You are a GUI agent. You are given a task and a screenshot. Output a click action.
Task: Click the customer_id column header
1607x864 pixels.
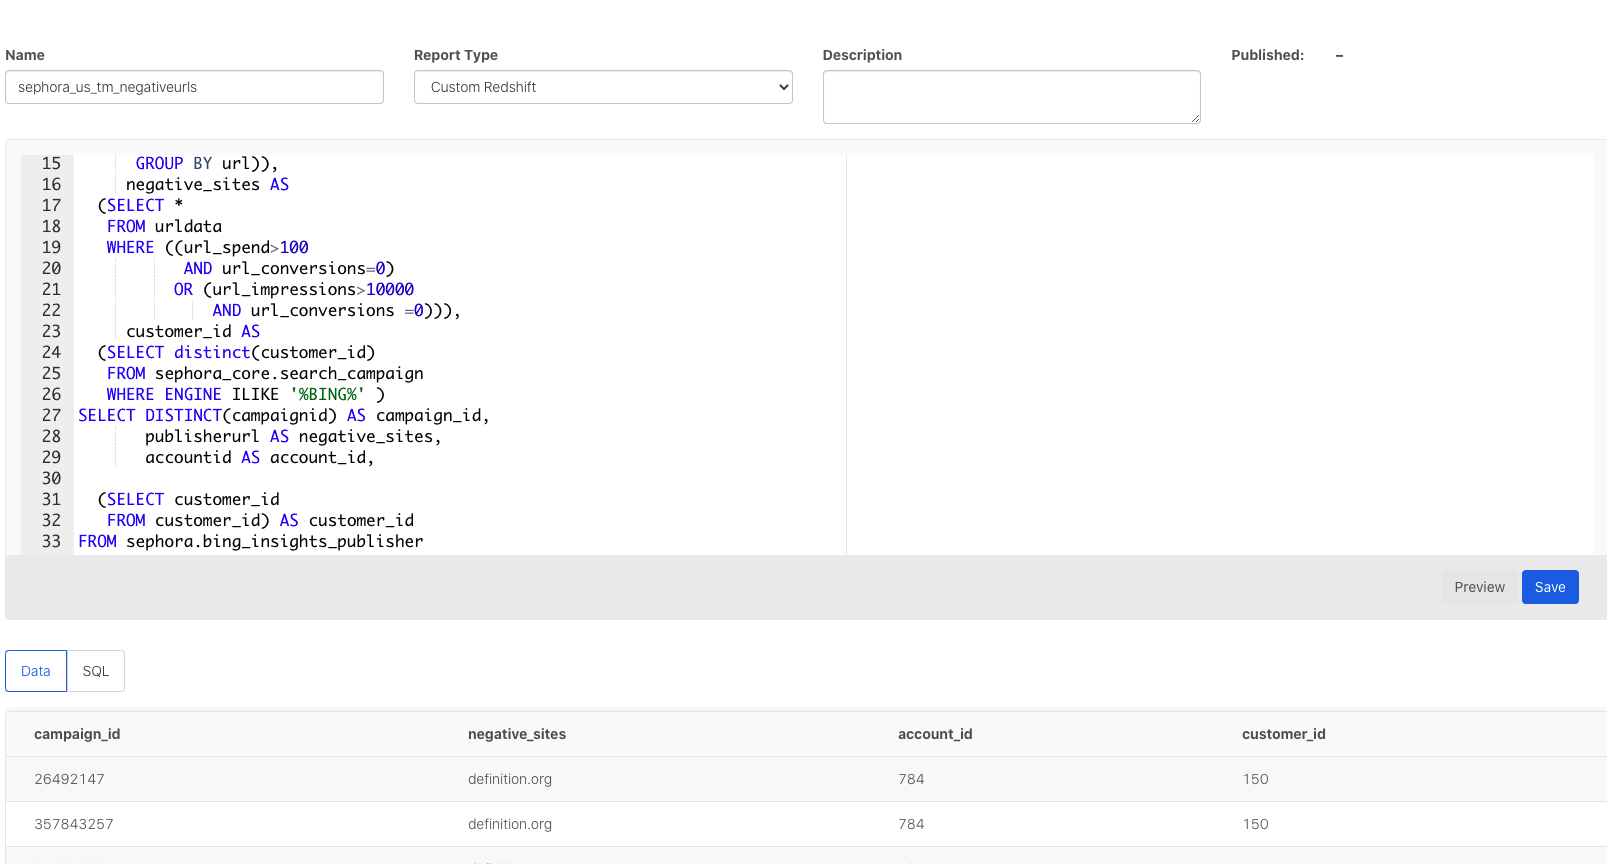click(1284, 734)
